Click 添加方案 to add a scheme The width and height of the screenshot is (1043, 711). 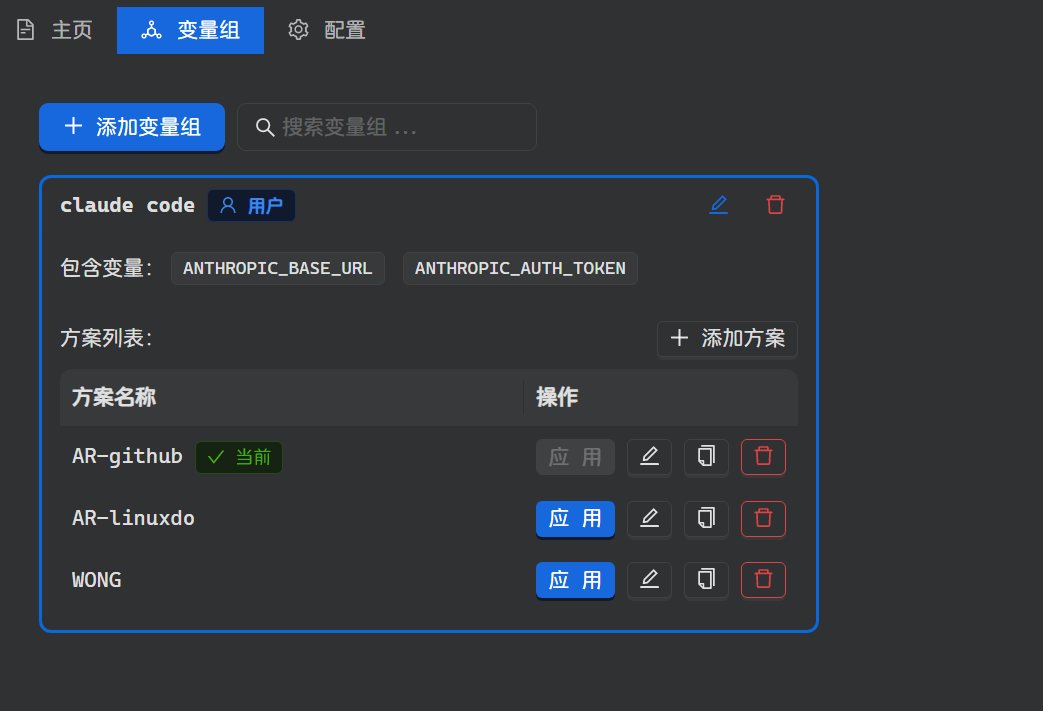coord(727,338)
